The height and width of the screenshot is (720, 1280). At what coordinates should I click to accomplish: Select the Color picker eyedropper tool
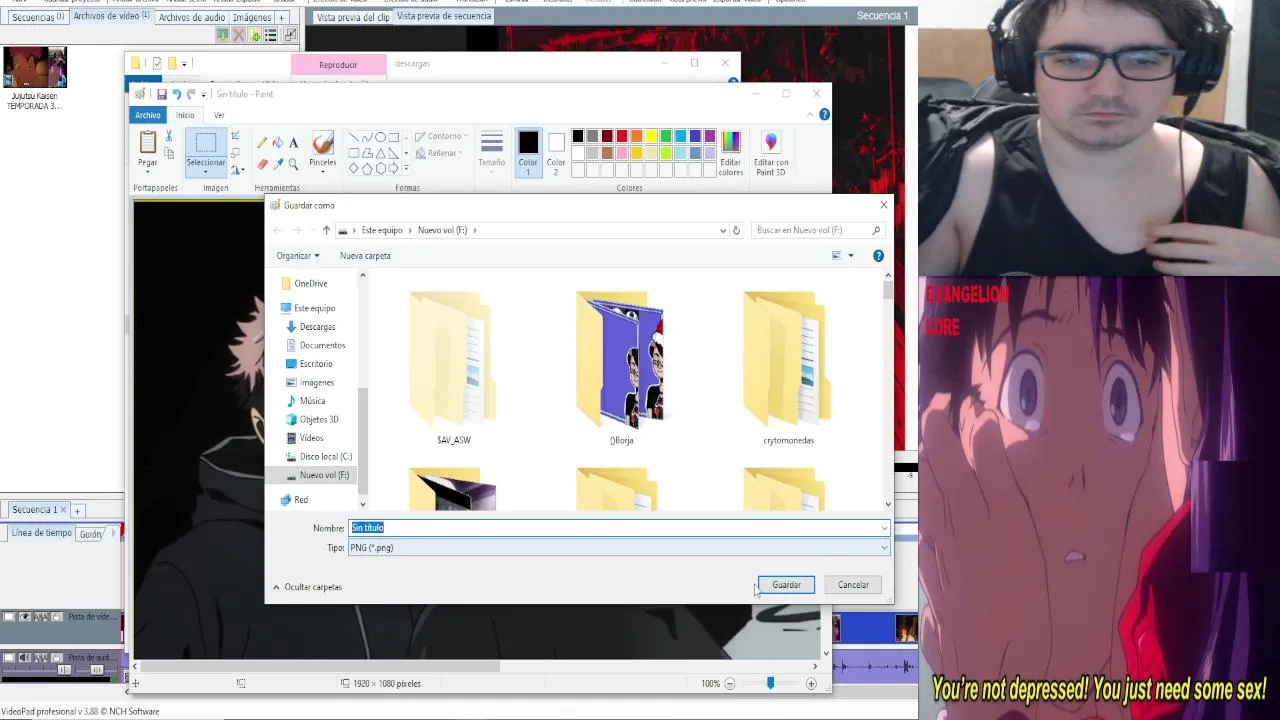(x=277, y=164)
